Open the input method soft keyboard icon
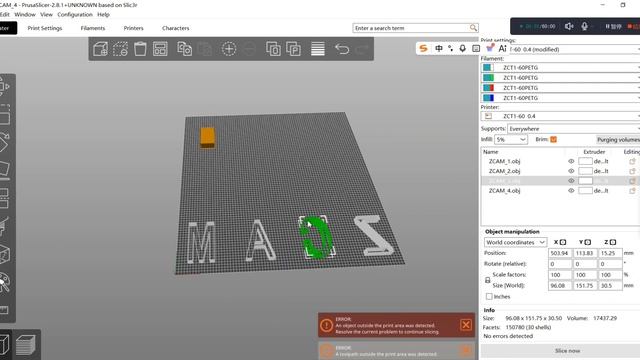The image size is (640, 360). click(x=476, y=48)
